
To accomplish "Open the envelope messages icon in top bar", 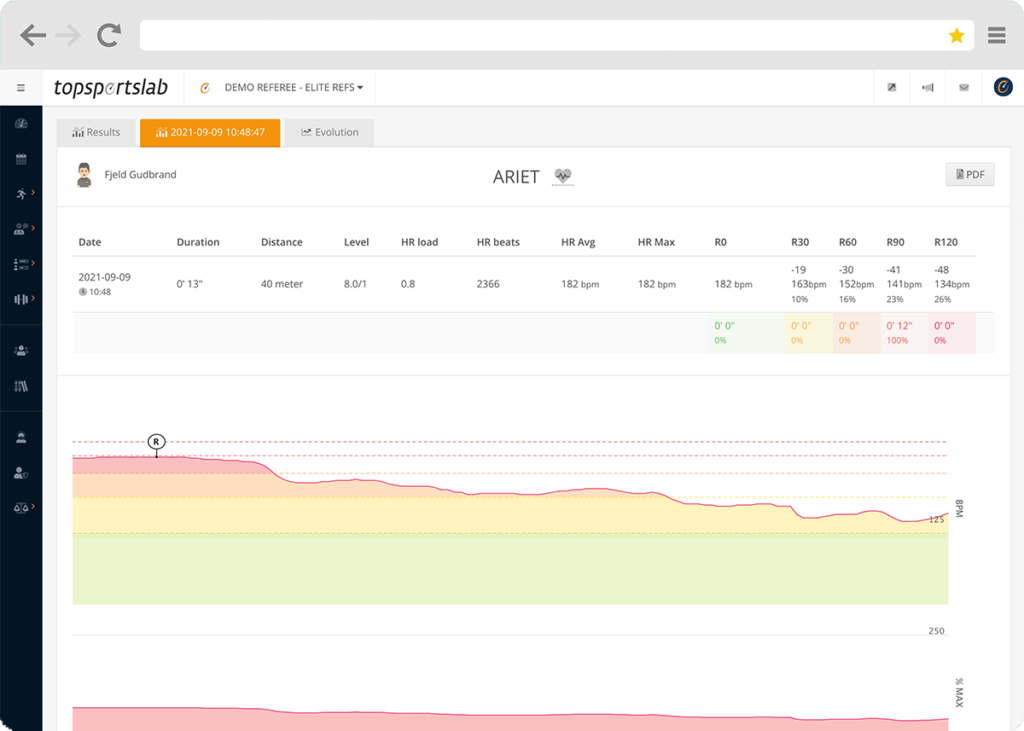I will coord(963,87).
